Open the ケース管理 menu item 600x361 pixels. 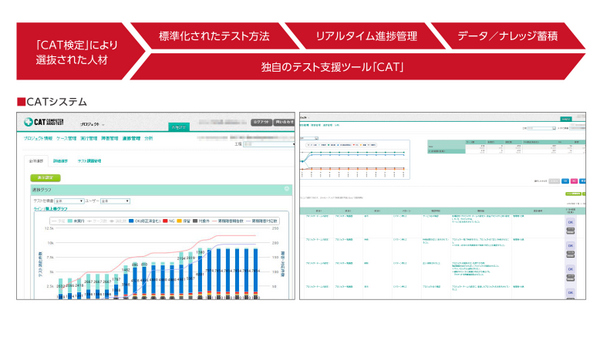click(x=66, y=138)
